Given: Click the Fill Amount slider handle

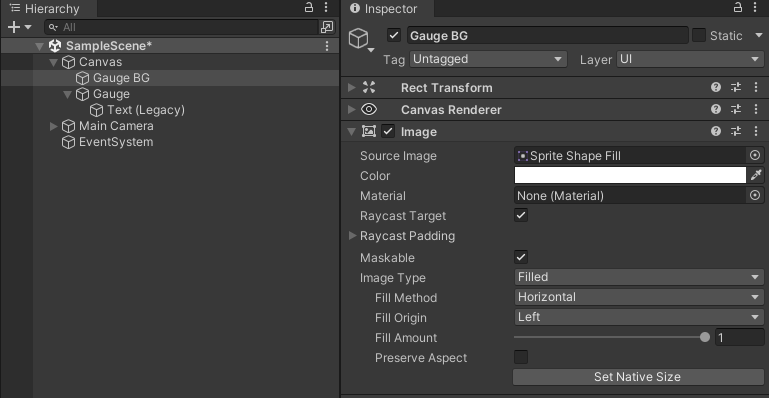Looking at the screenshot, I should tap(705, 337).
